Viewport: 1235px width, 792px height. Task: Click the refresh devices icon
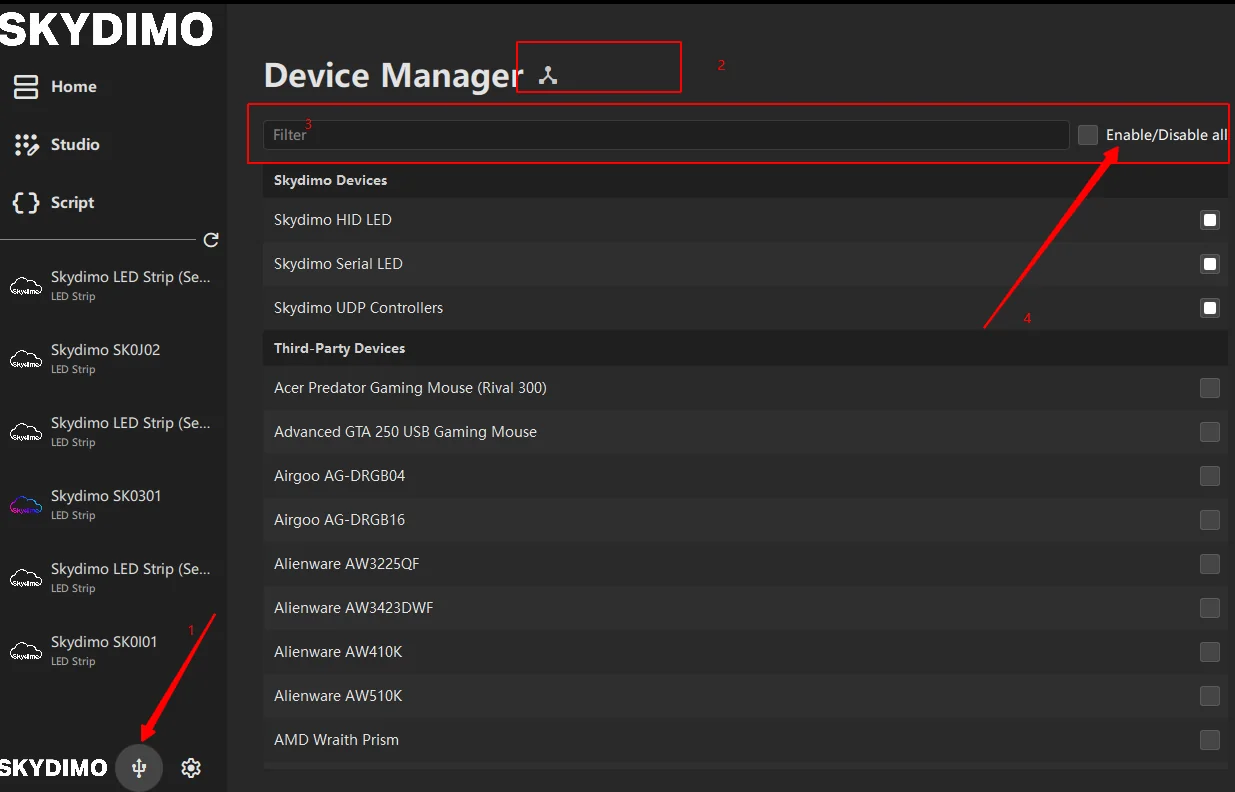coord(211,240)
